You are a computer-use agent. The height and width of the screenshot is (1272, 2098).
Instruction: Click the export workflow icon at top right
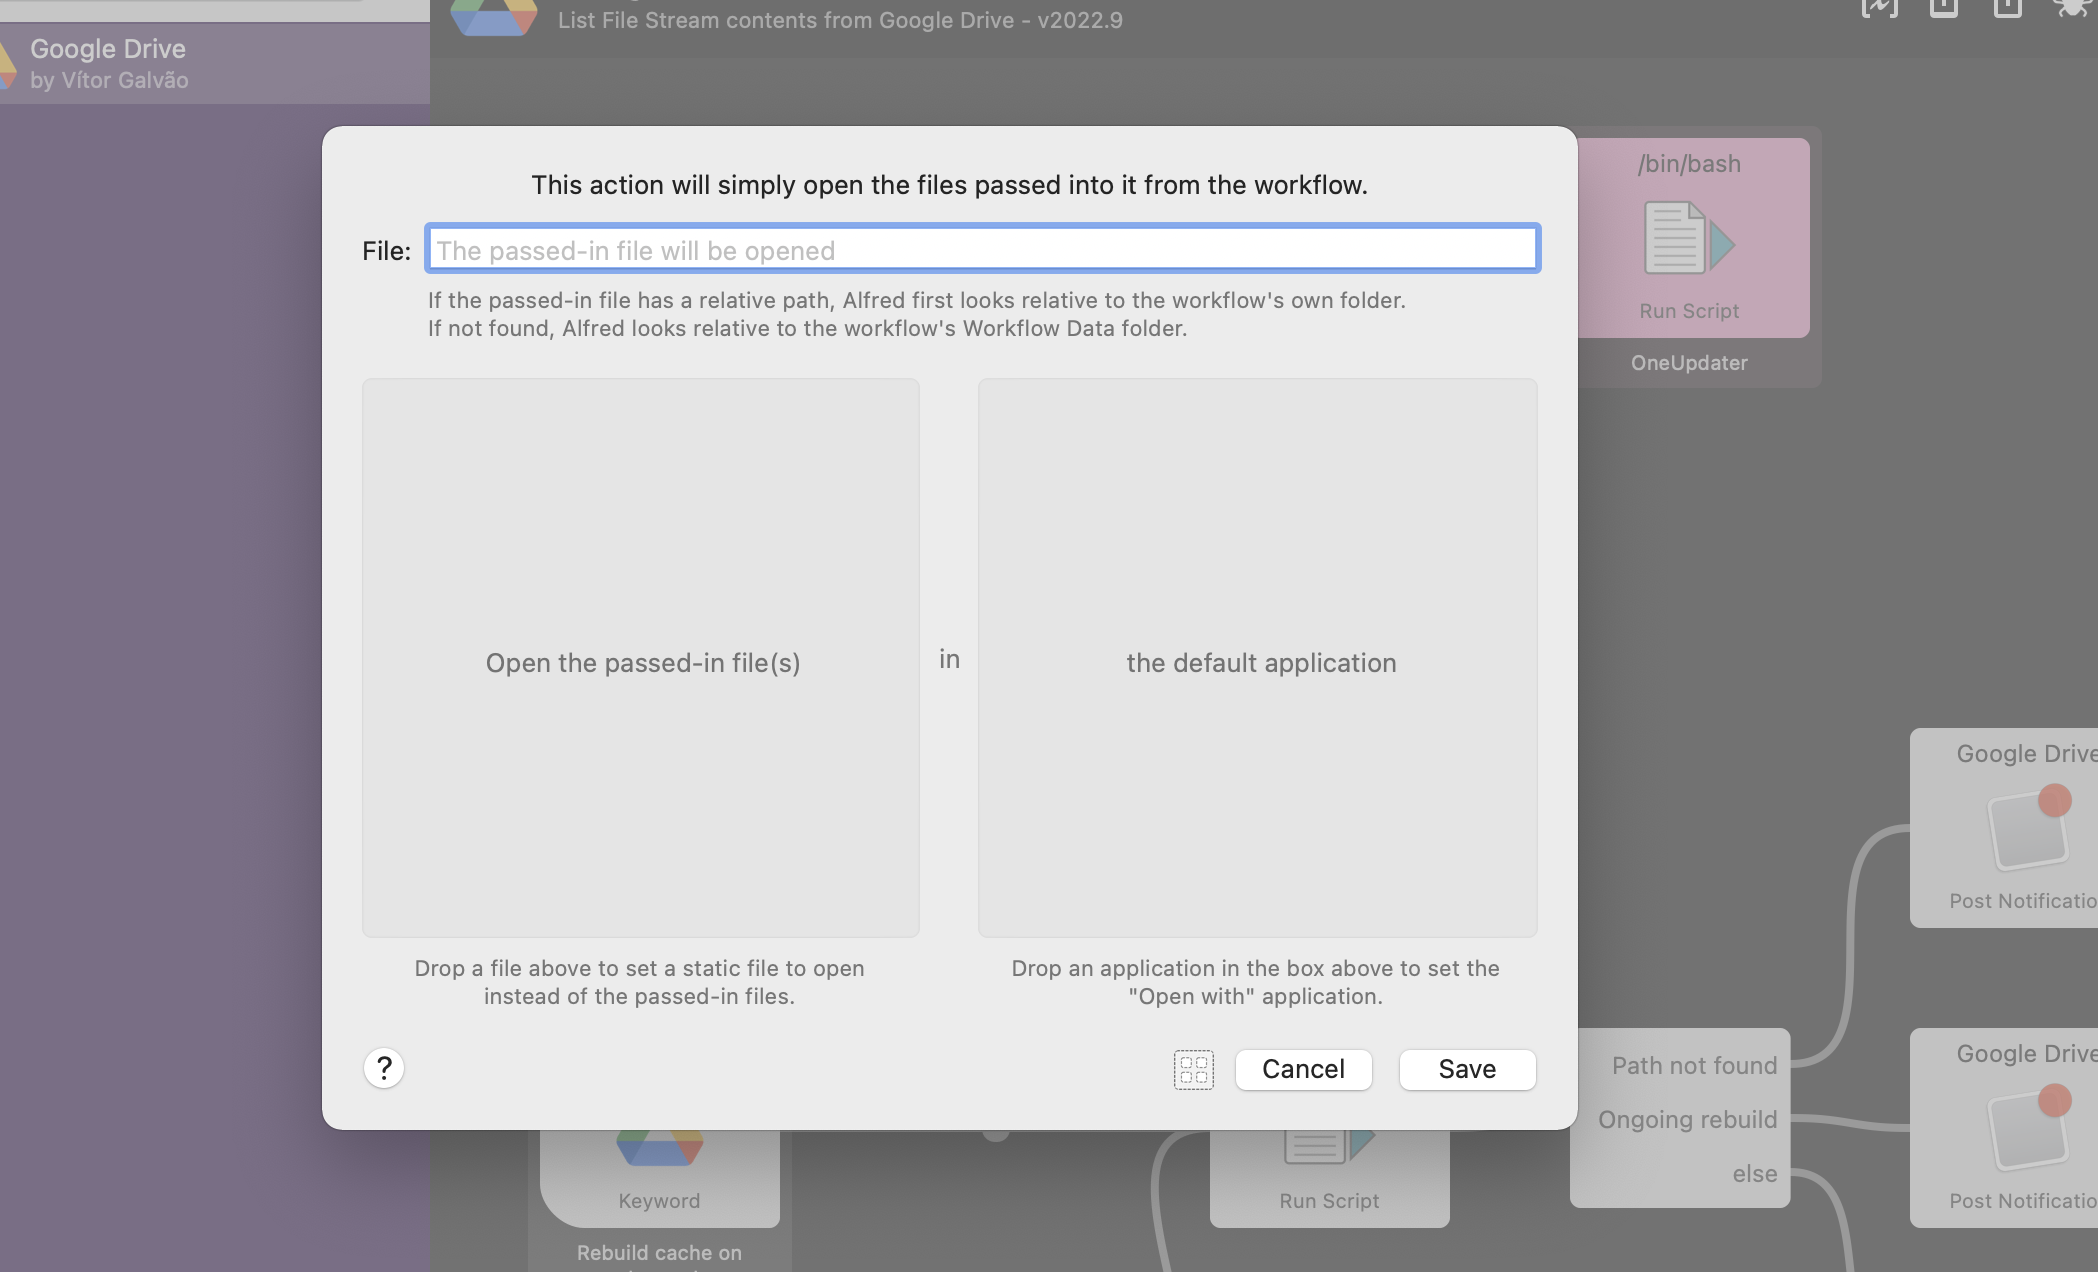pos(1881,8)
